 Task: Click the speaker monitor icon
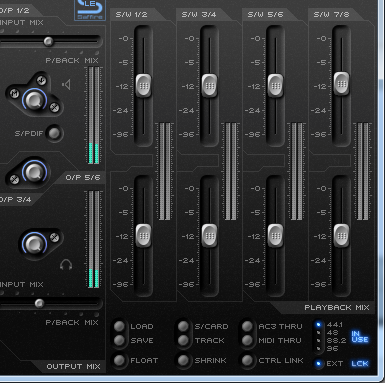coord(66,85)
